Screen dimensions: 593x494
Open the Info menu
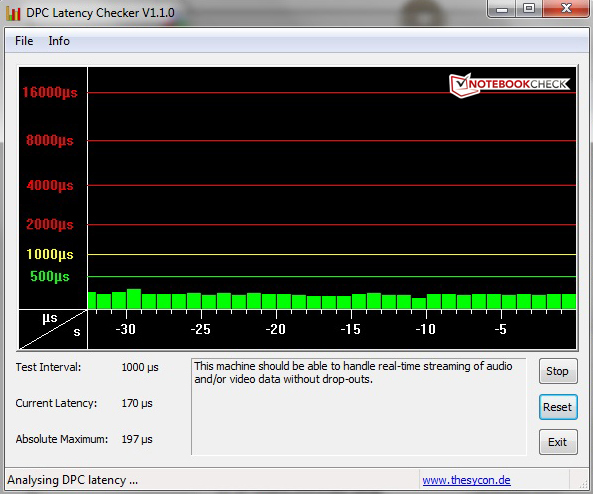click(59, 41)
